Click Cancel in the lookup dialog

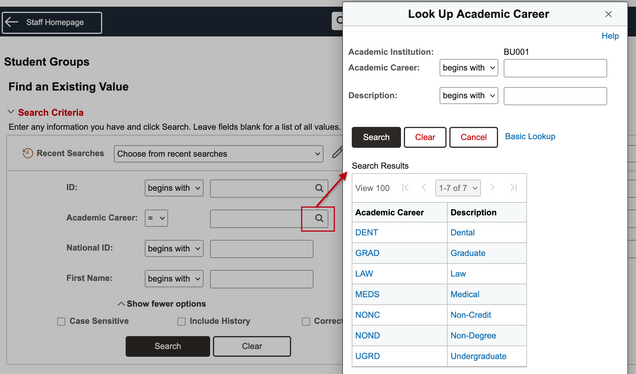point(473,137)
